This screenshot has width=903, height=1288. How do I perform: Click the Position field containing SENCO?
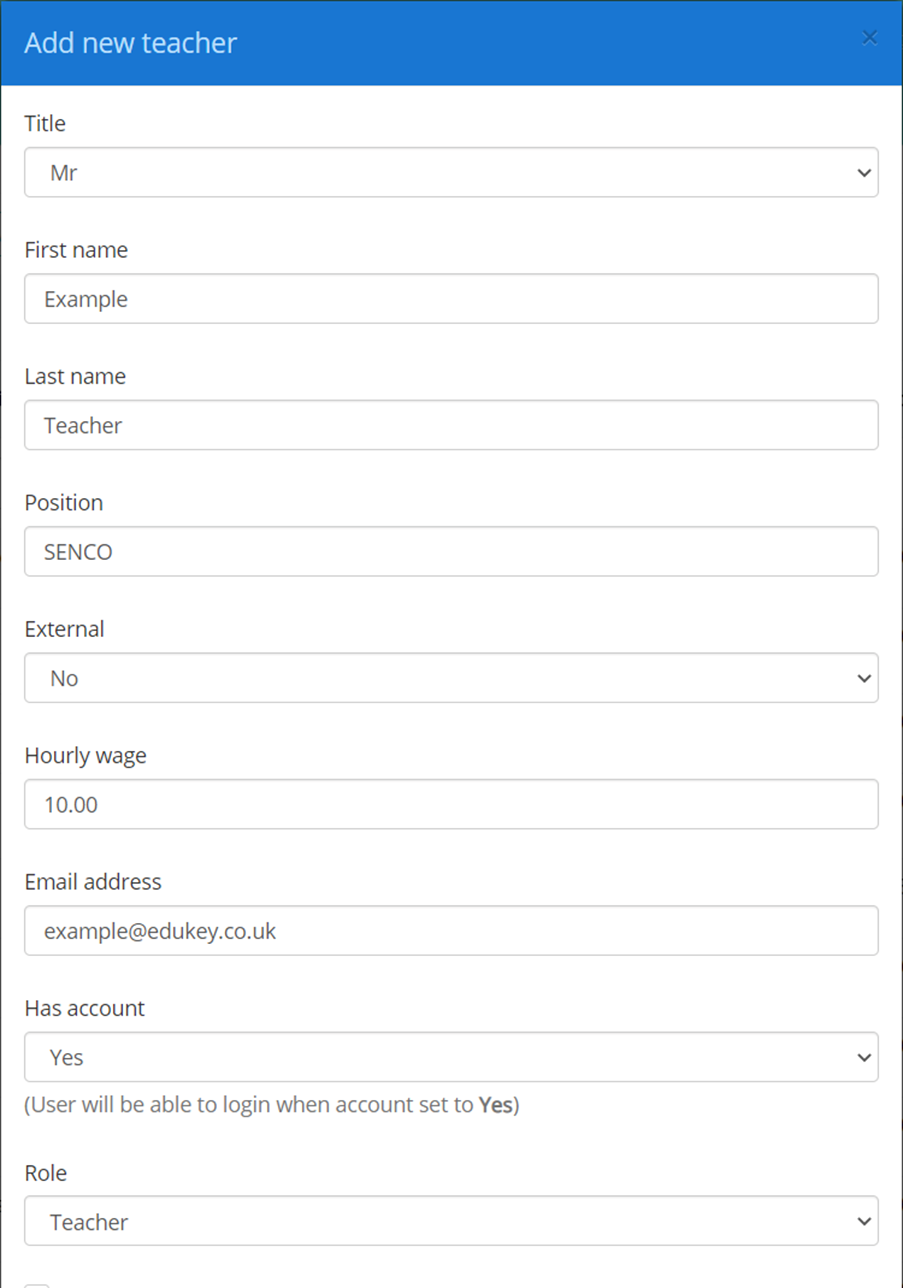[x=451, y=551]
